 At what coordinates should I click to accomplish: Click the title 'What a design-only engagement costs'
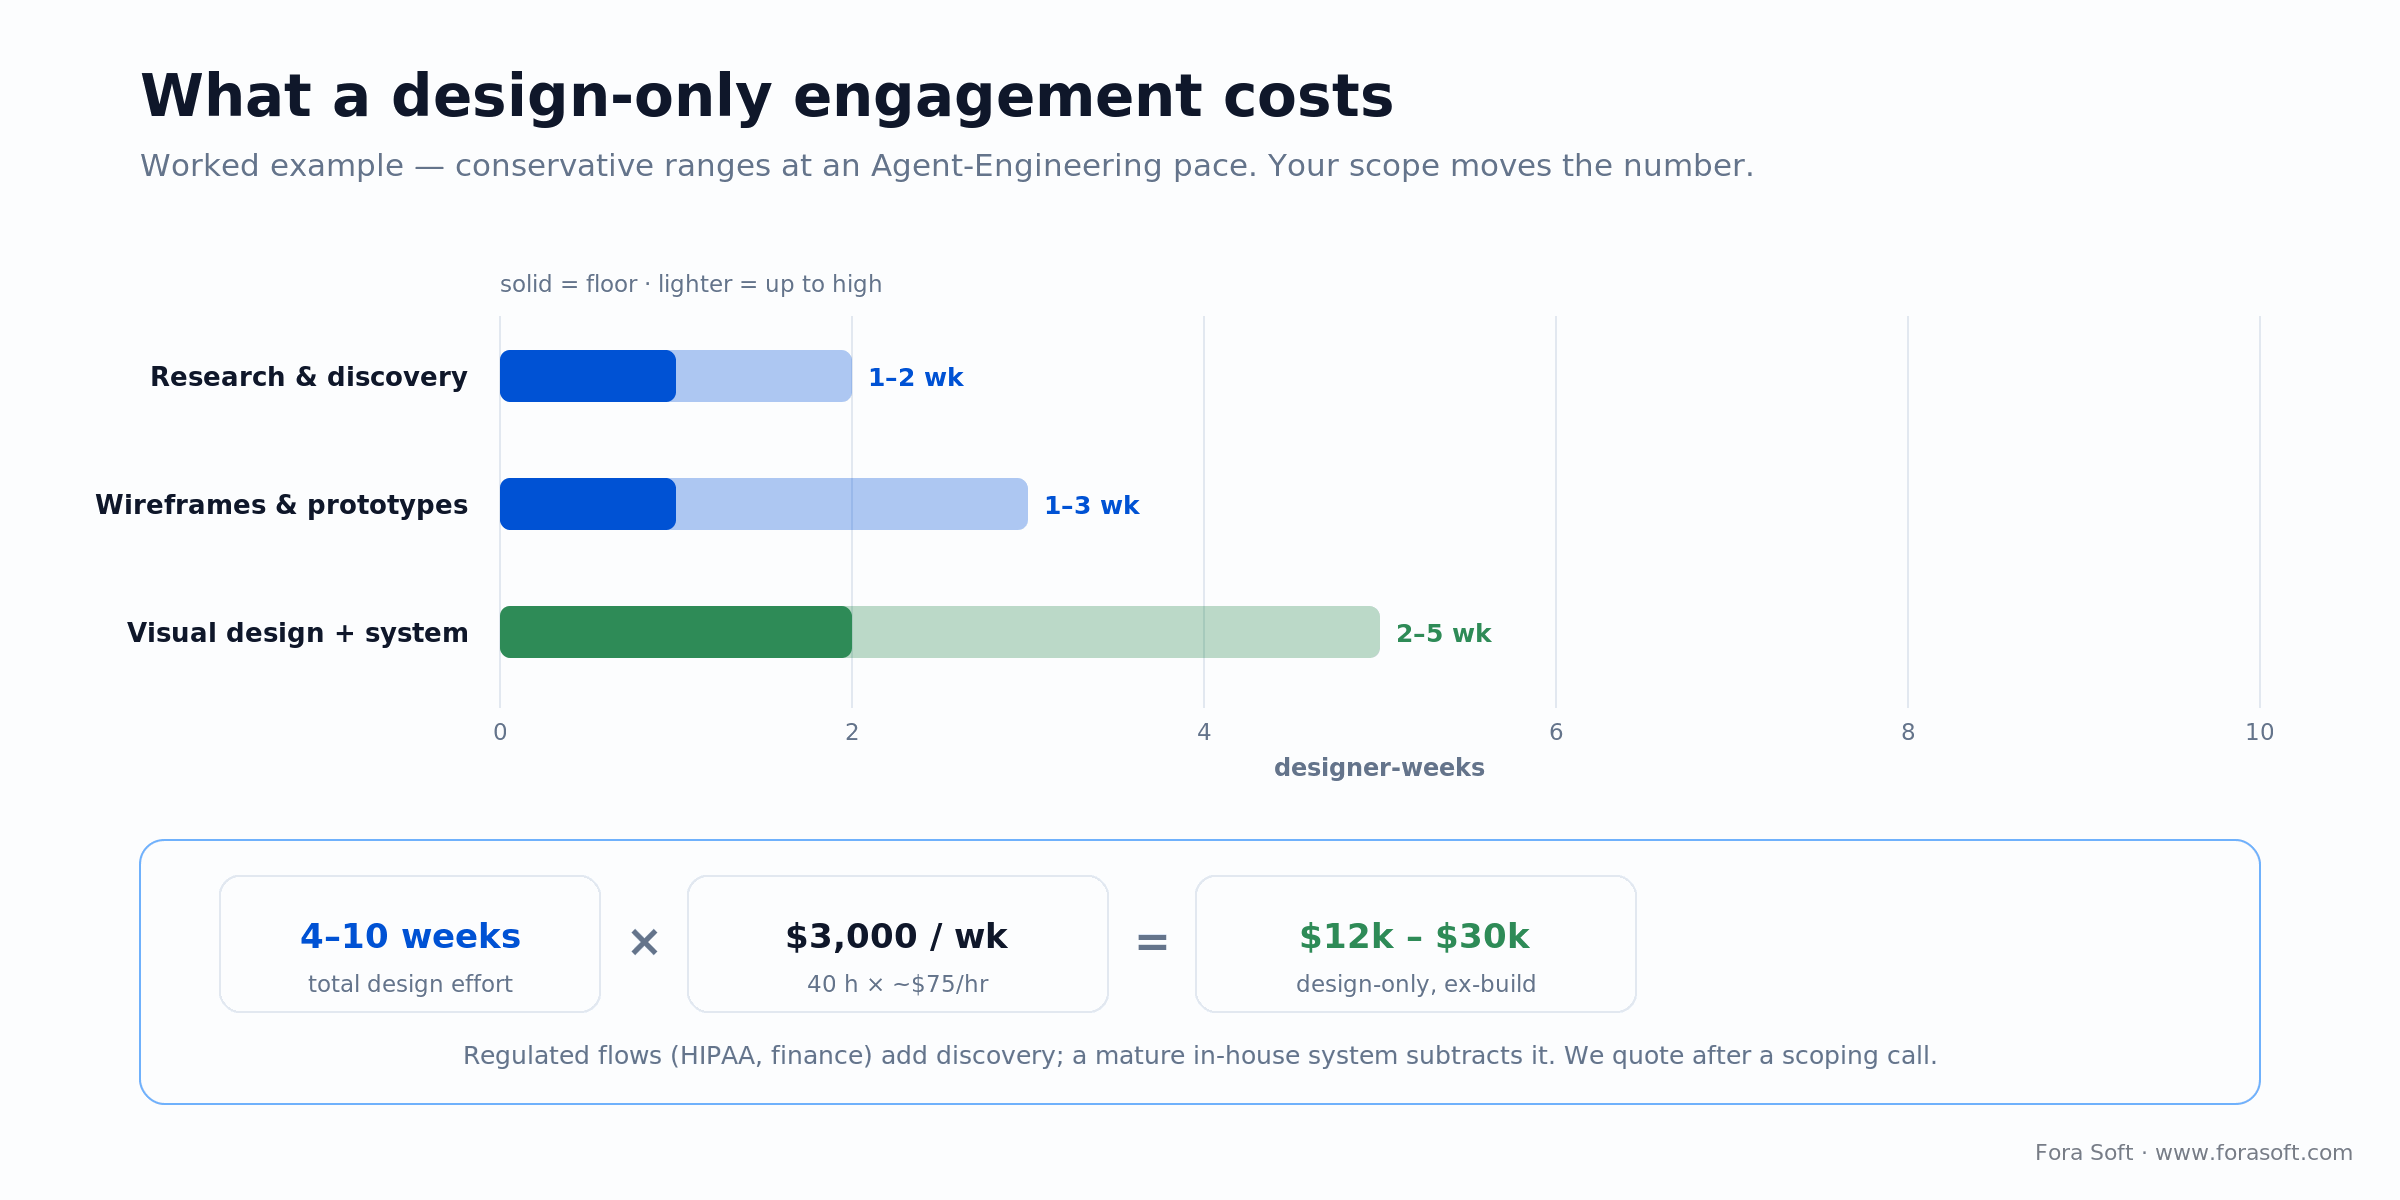(x=766, y=98)
